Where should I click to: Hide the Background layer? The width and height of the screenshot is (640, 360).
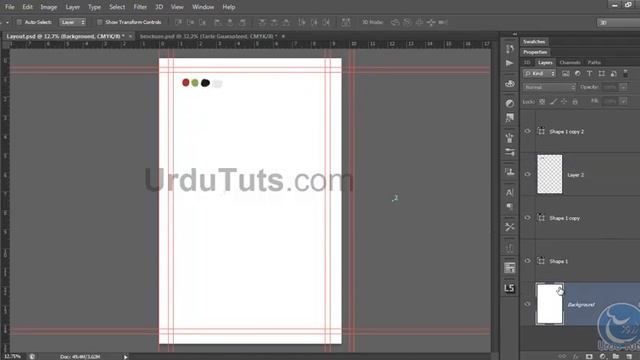click(x=527, y=304)
